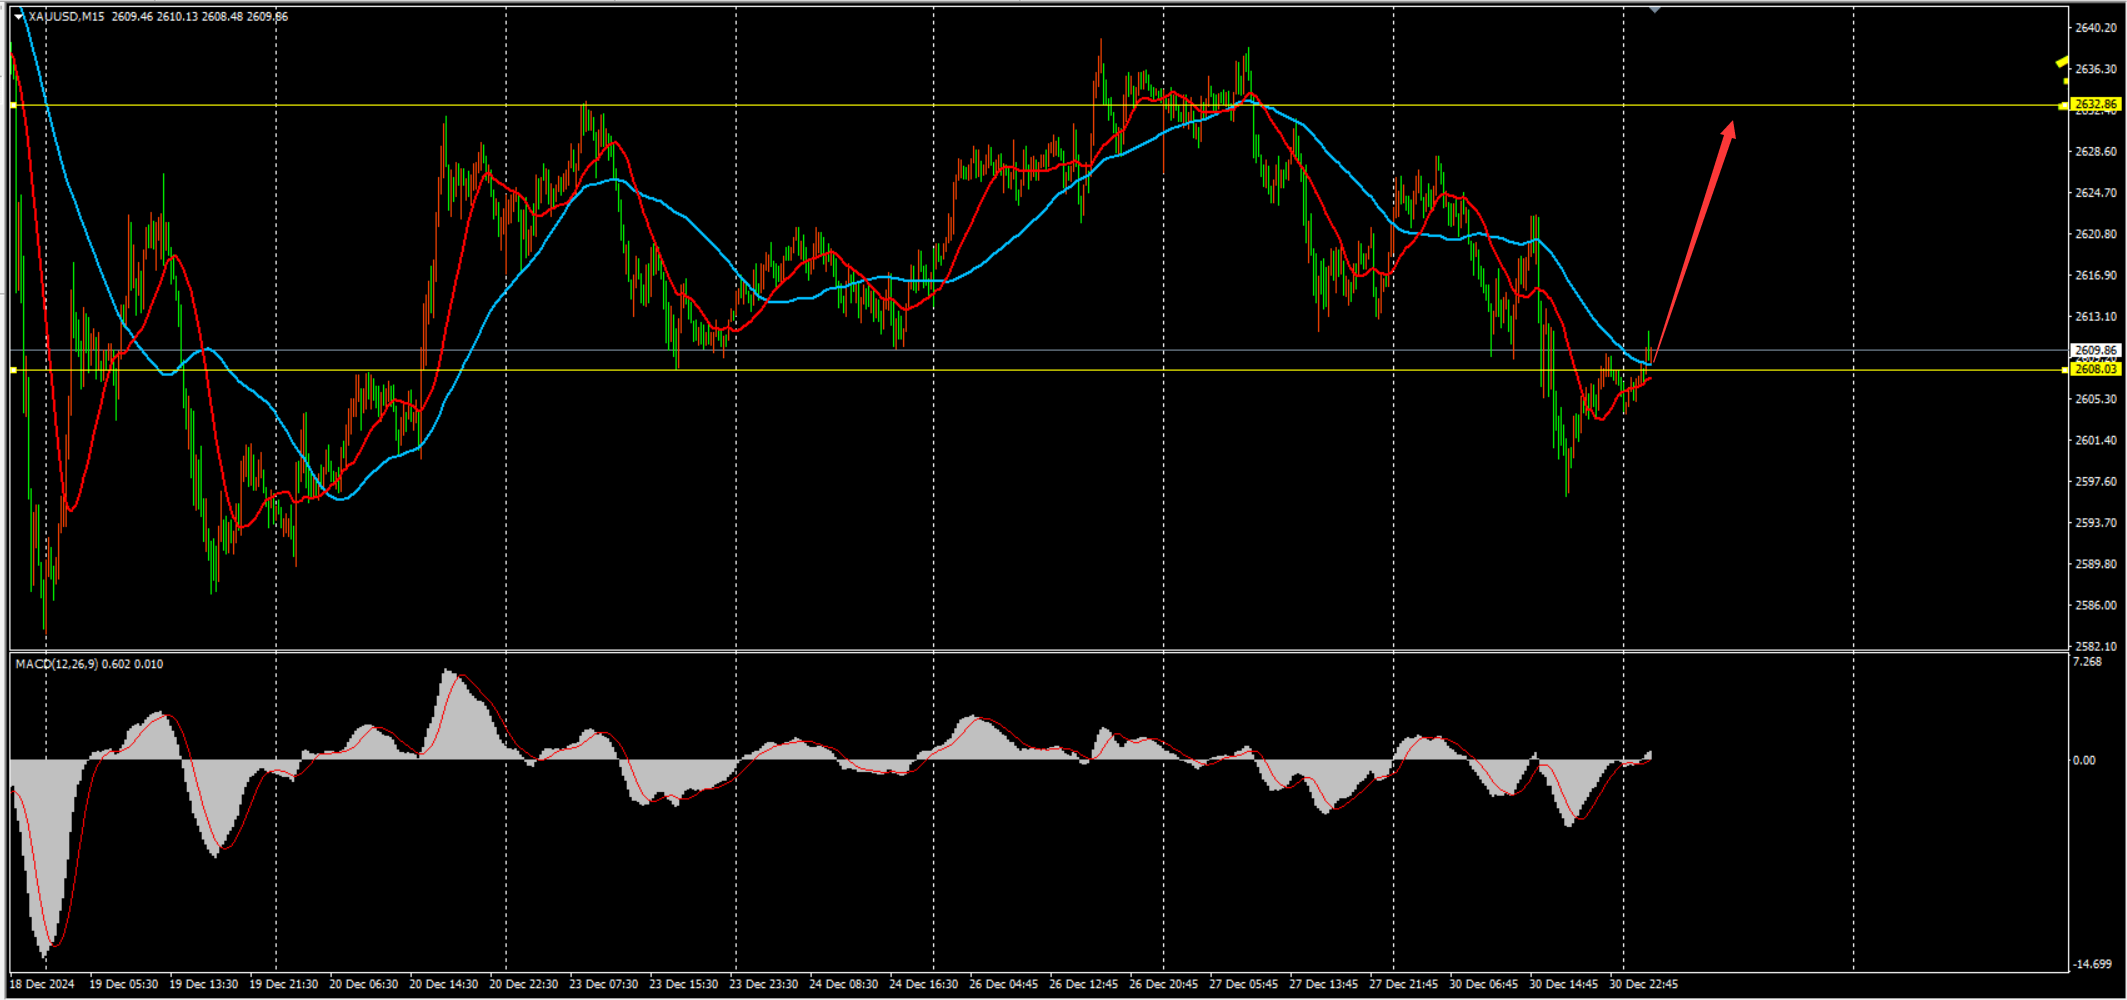This screenshot has height=1000, width=2127.
Task: Click the yellow 2608.03 price tag
Action: pyautogui.click(x=2094, y=369)
